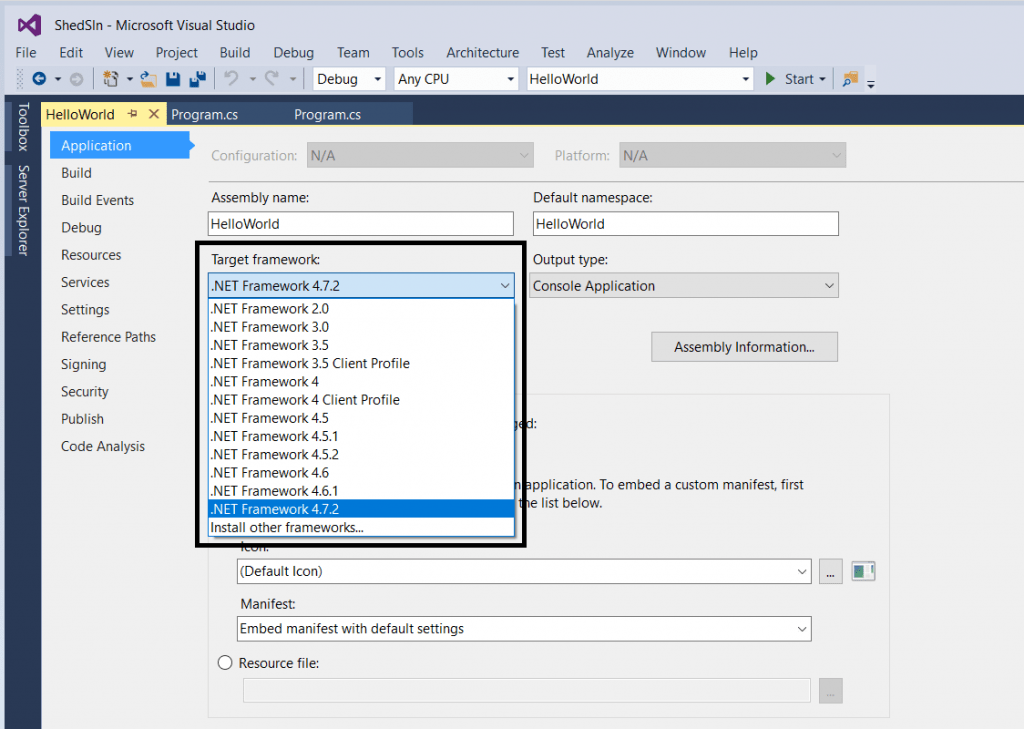
Task: Click the New Project toolbar icon
Action: pyautogui.click(x=110, y=79)
